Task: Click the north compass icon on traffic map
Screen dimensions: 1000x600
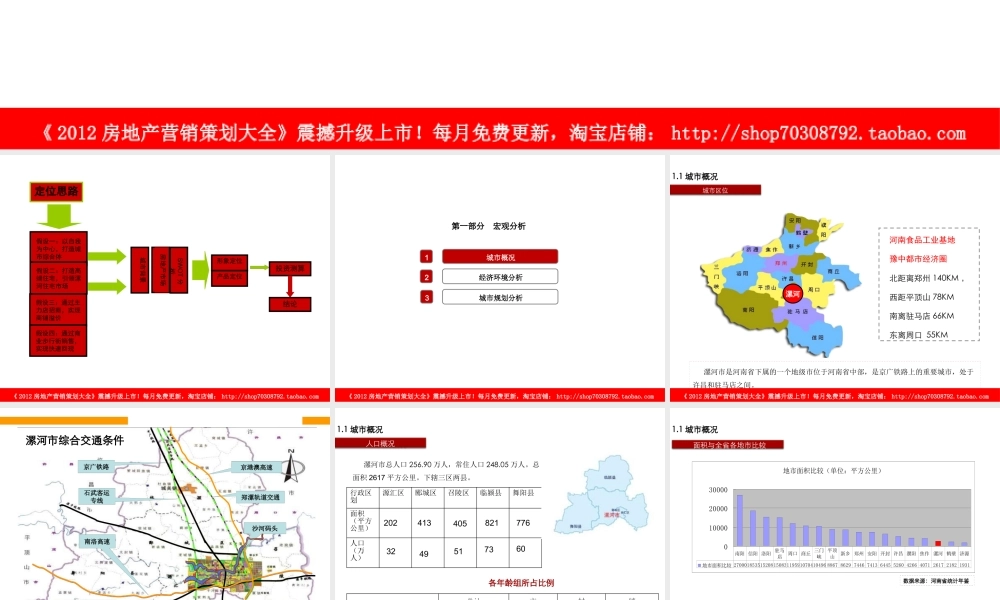Action: (x=293, y=467)
